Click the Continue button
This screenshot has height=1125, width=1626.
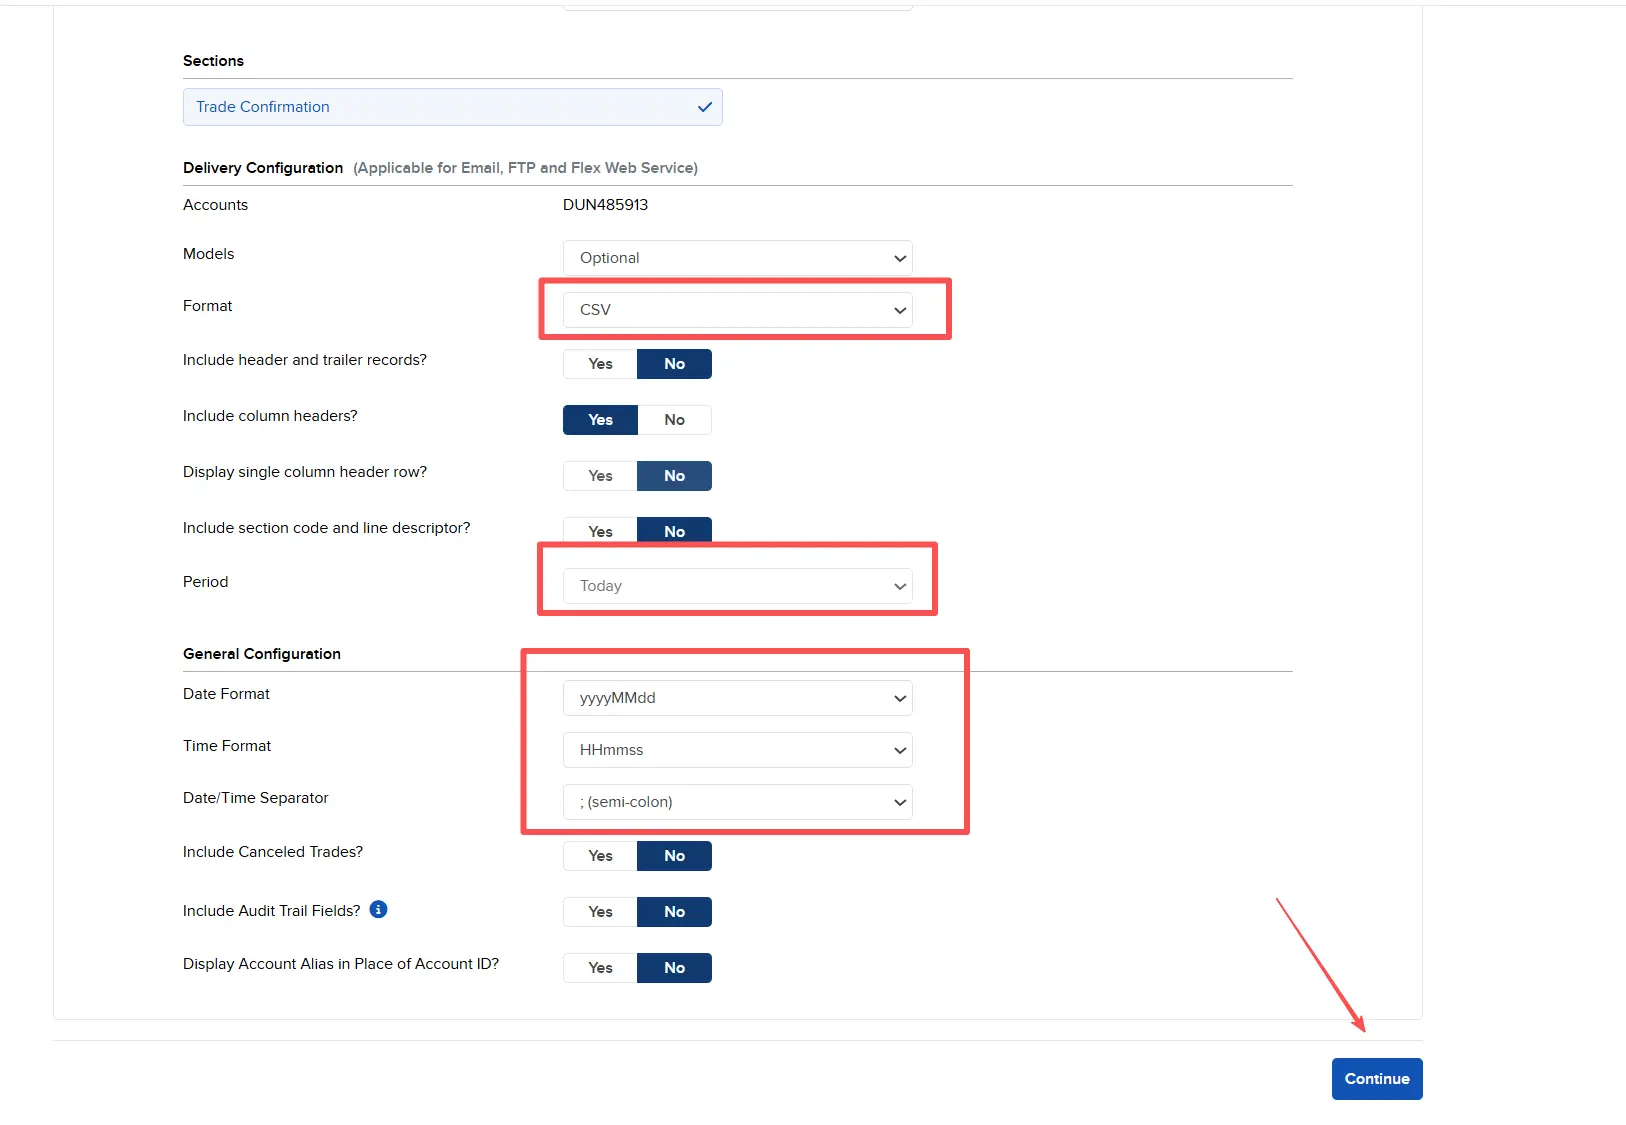1376,1079
